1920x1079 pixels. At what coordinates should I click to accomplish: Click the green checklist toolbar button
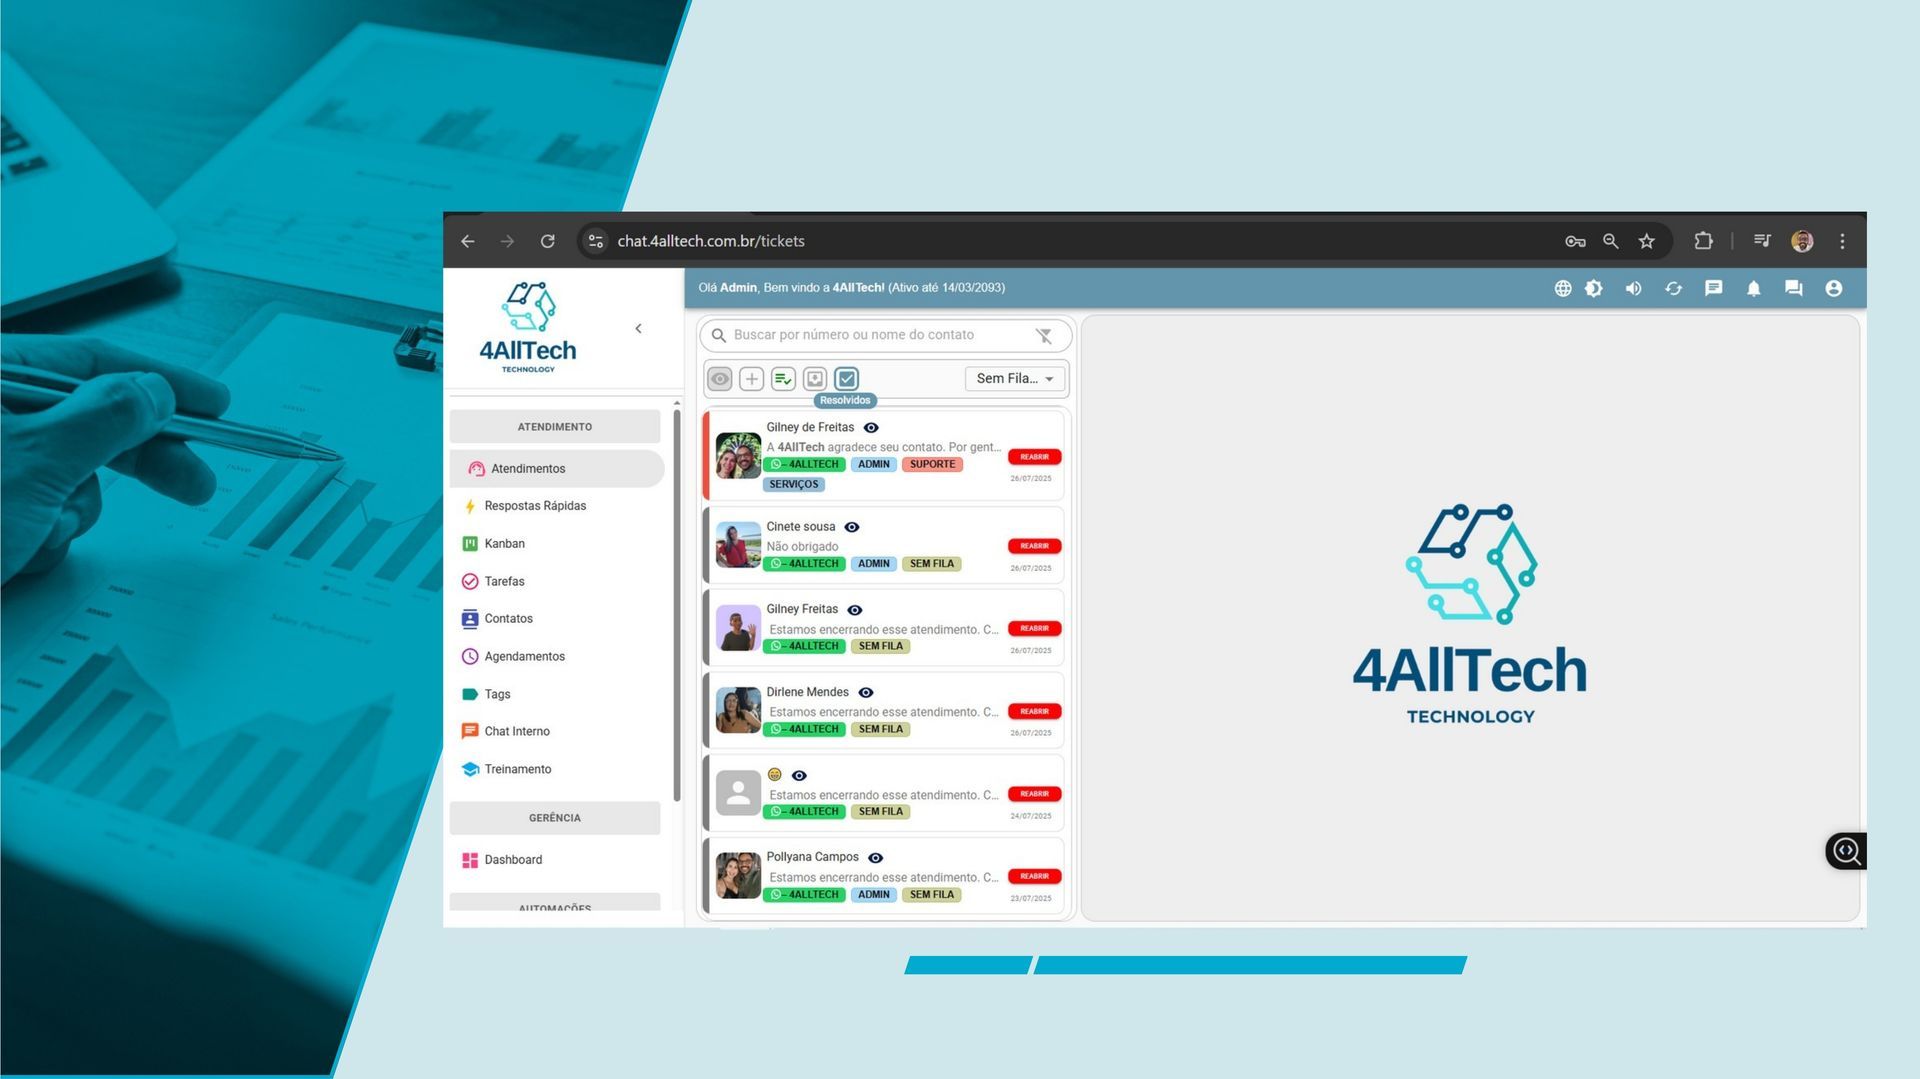coord(783,379)
